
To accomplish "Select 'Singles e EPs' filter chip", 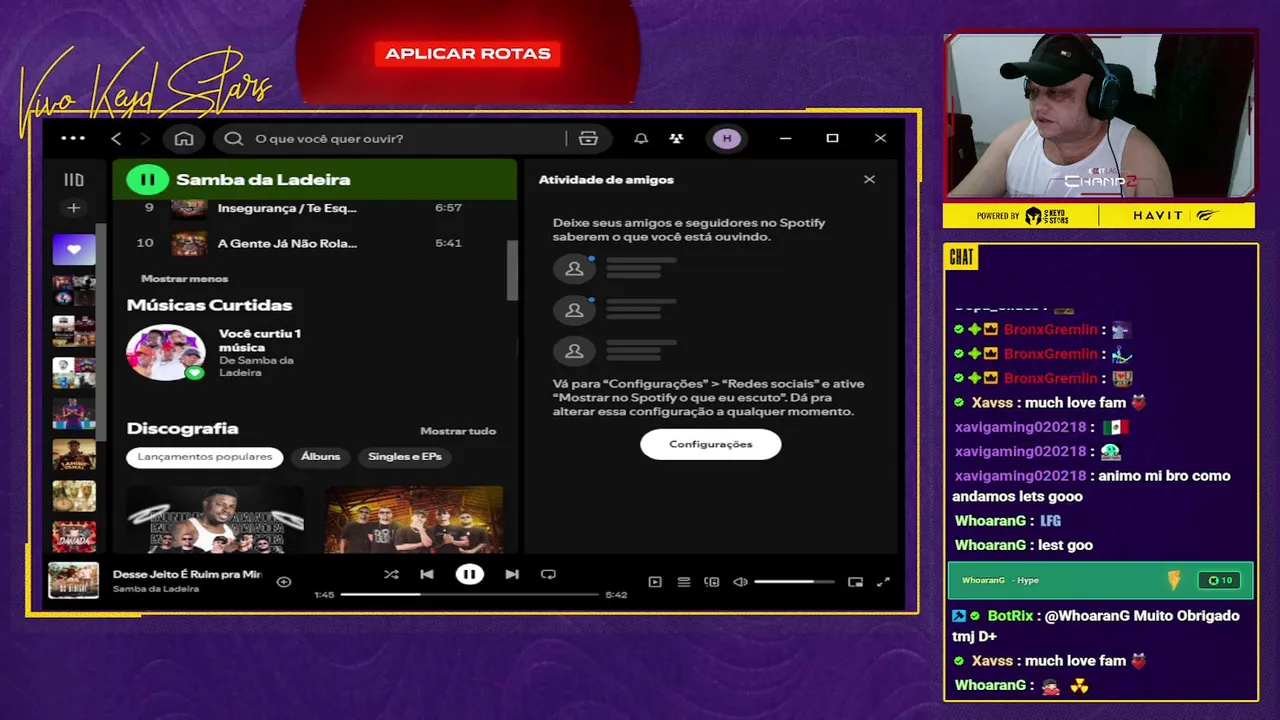I will 405,457.
